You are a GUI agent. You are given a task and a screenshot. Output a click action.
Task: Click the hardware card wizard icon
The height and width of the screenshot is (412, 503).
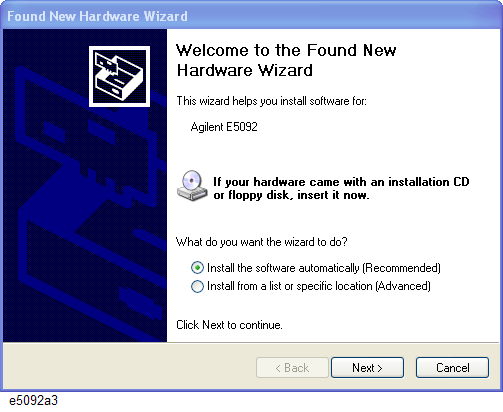(x=119, y=76)
